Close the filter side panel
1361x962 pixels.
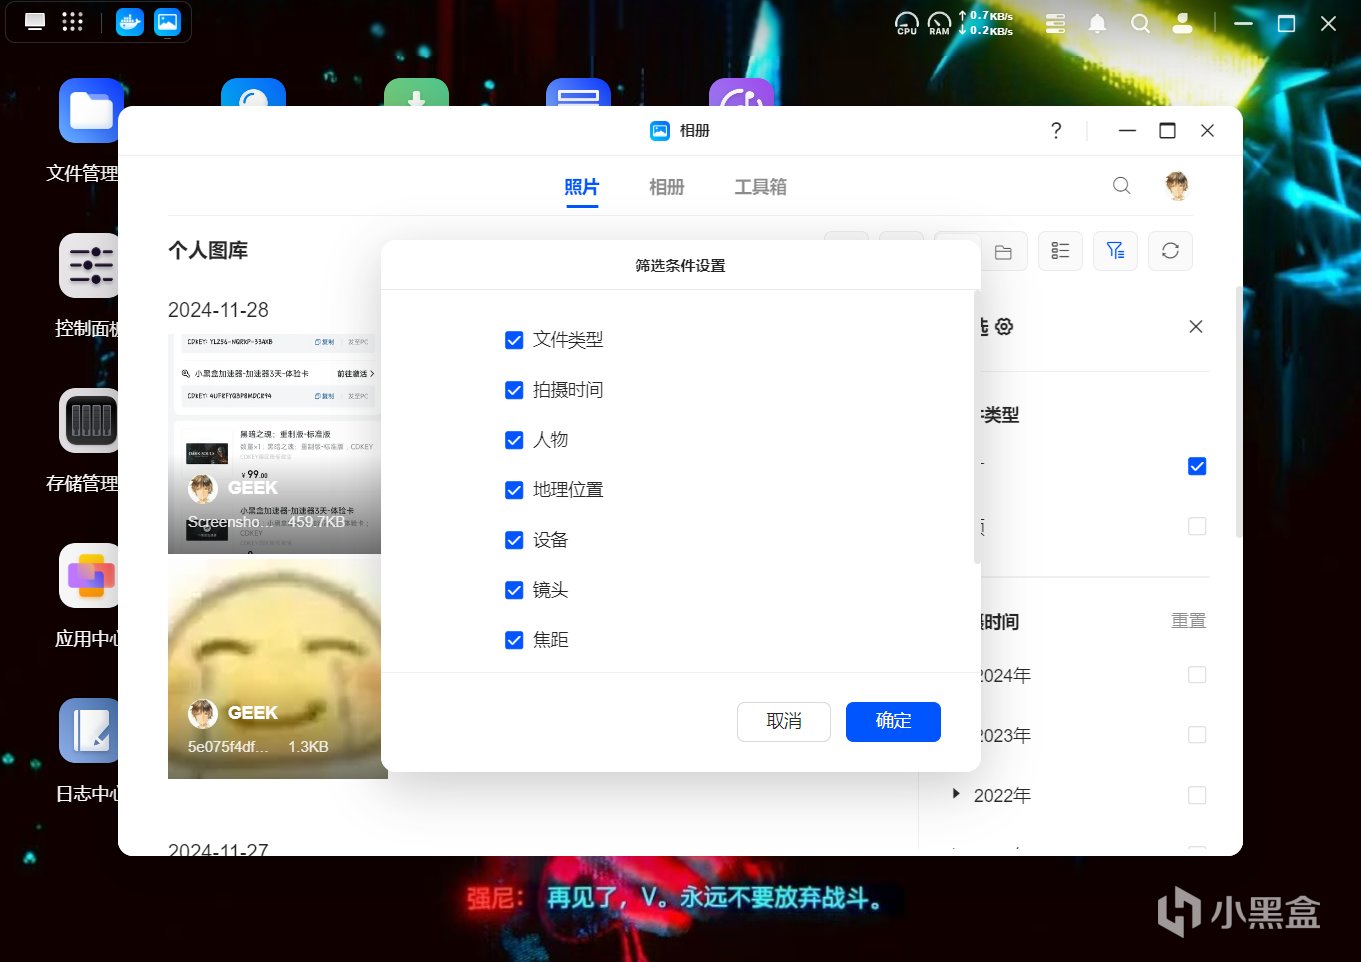[1196, 327]
